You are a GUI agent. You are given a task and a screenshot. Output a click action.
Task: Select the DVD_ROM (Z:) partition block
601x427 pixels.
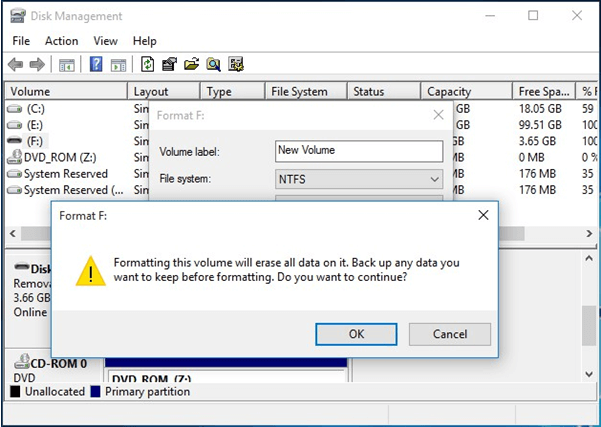pyautogui.click(x=226, y=370)
